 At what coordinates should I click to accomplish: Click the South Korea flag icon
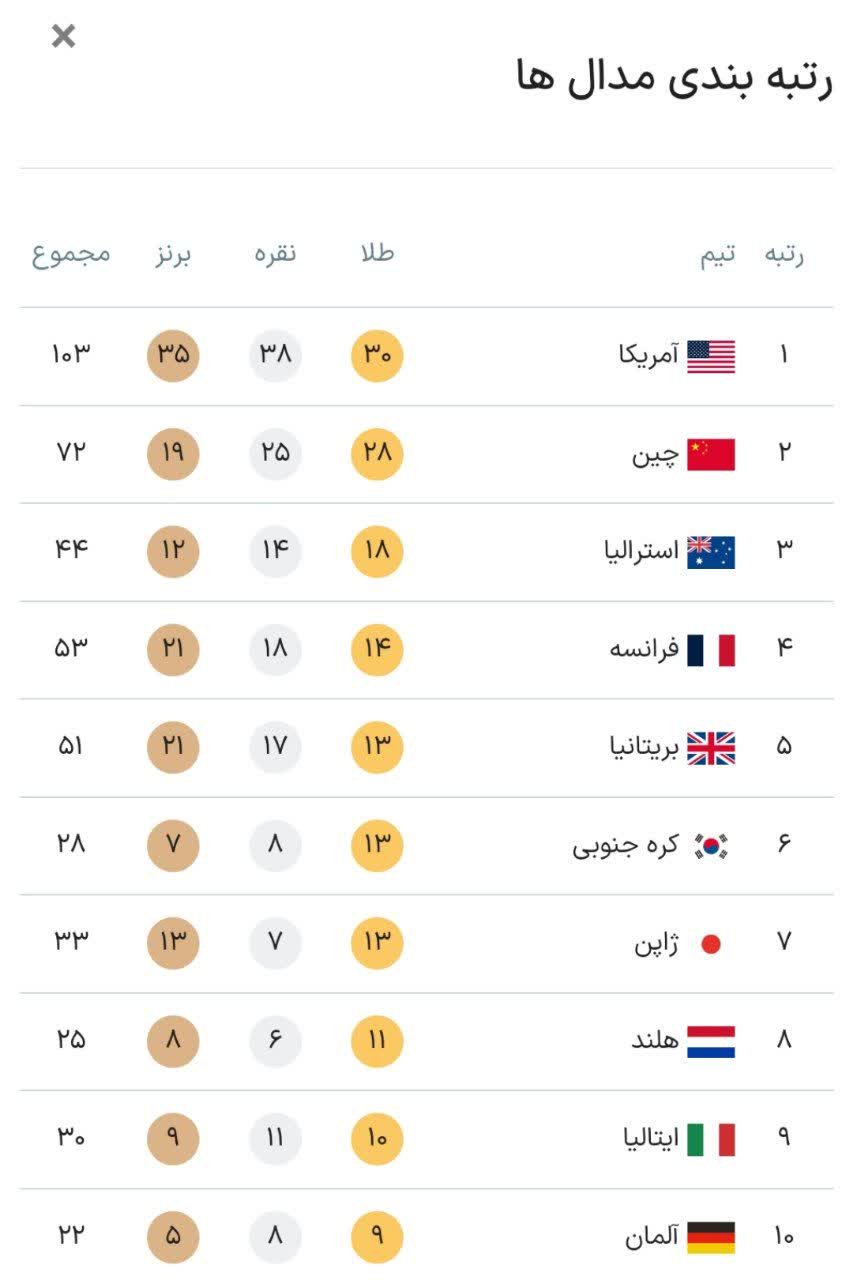pyautogui.click(x=711, y=846)
